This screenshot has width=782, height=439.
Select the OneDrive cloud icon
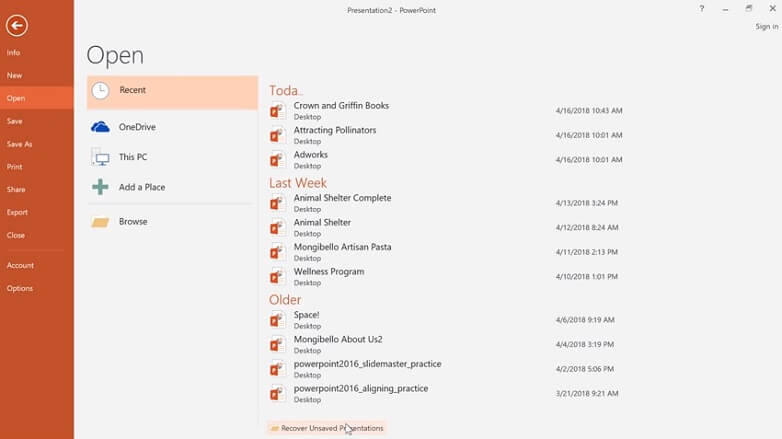(x=100, y=127)
